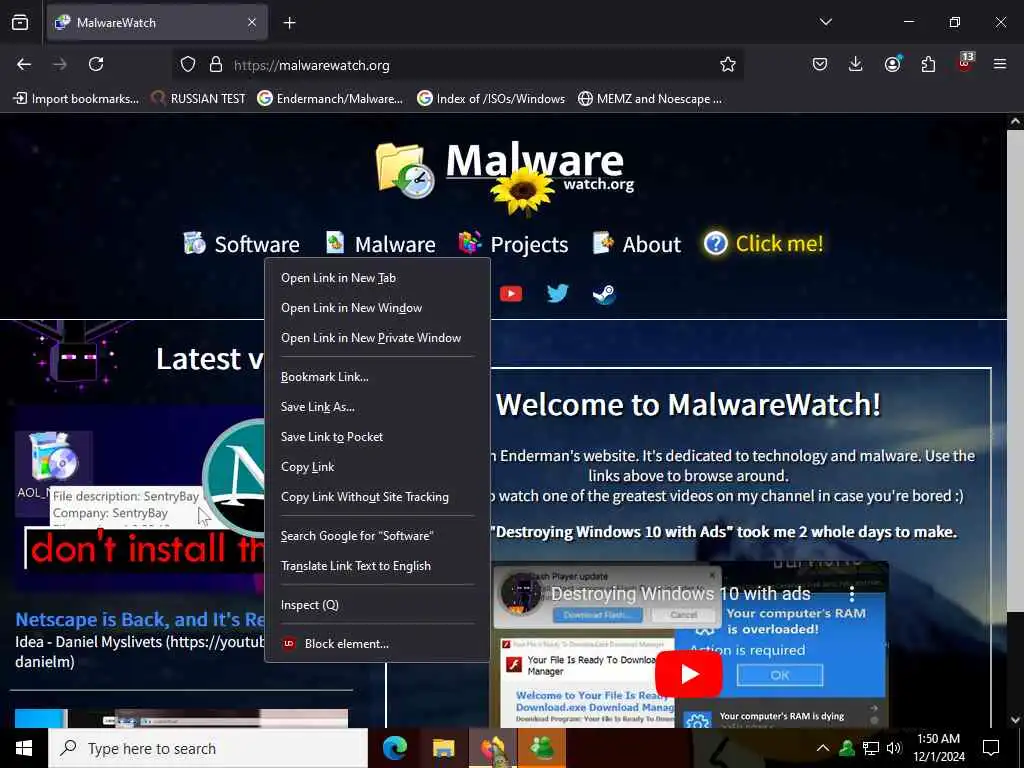This screenshot has height=768, width=1024.
Task: Choose Inspect (Q) menu entry
Action: coord(377,605)
